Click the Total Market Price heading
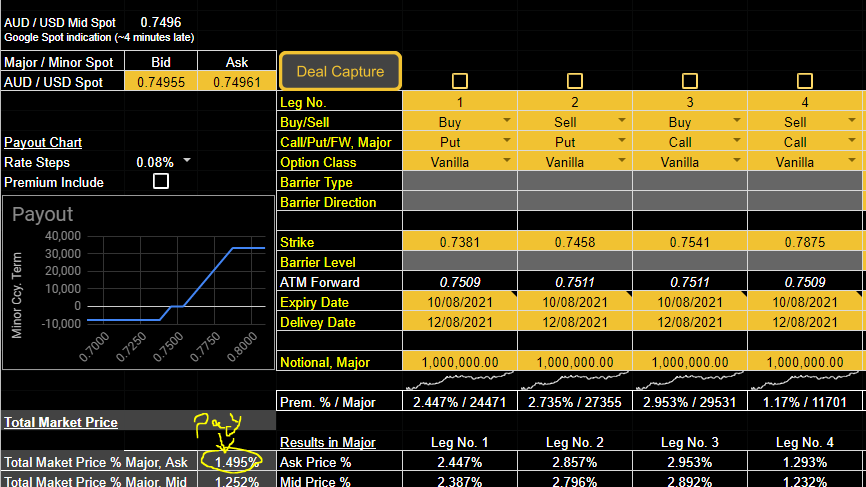 click(60, 422)
